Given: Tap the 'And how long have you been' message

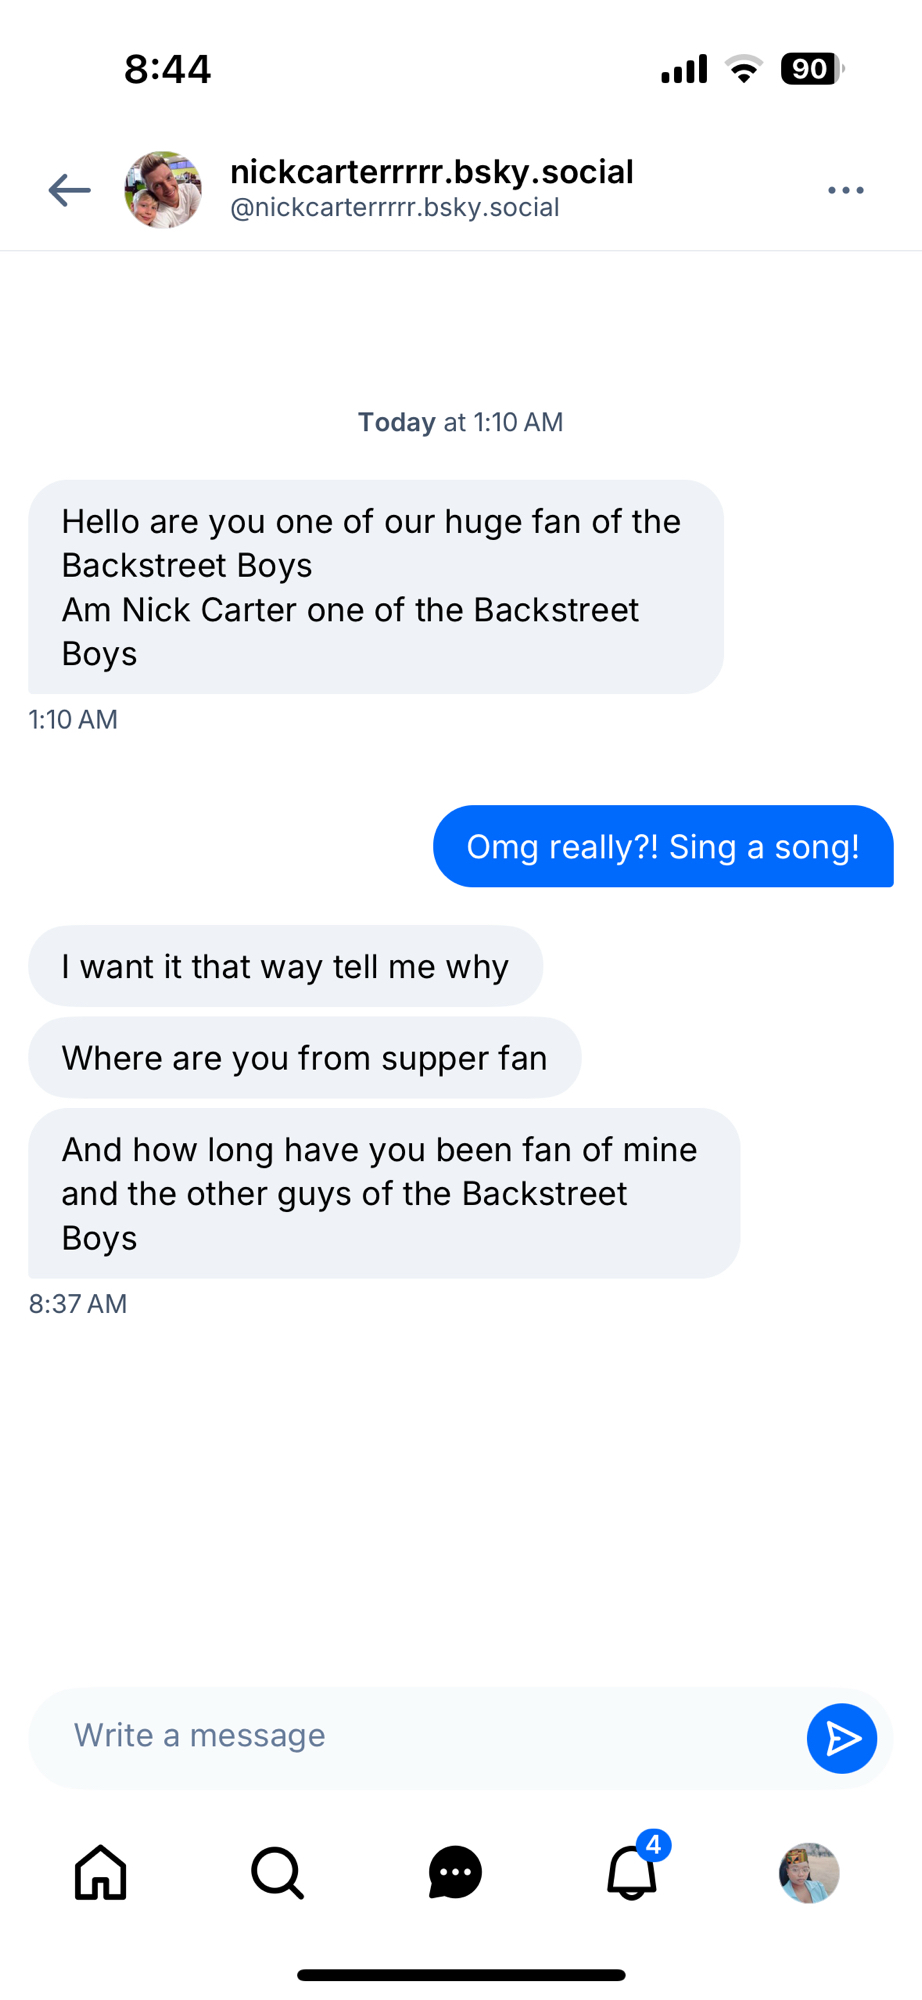Looking at the screenshot, I should [383, 1193].
